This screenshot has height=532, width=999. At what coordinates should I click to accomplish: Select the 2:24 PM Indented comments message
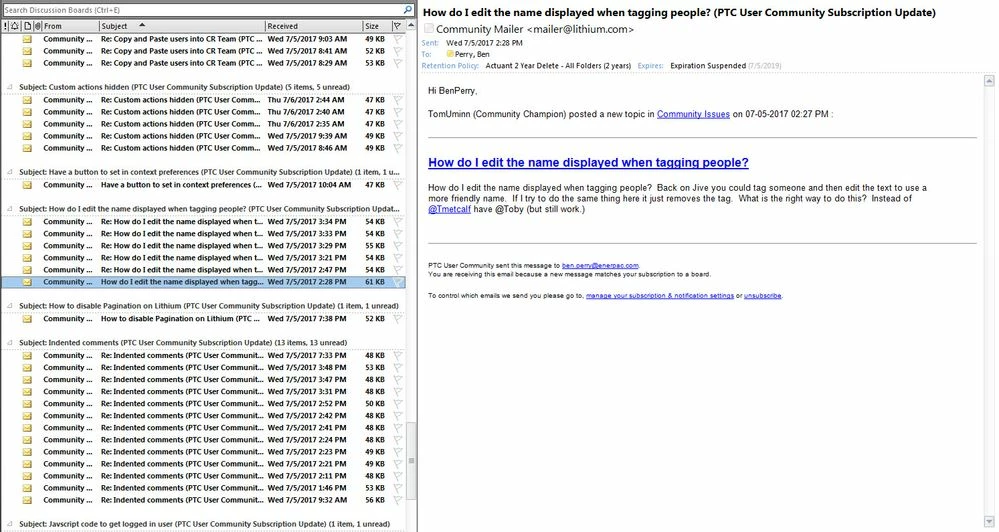203,440
